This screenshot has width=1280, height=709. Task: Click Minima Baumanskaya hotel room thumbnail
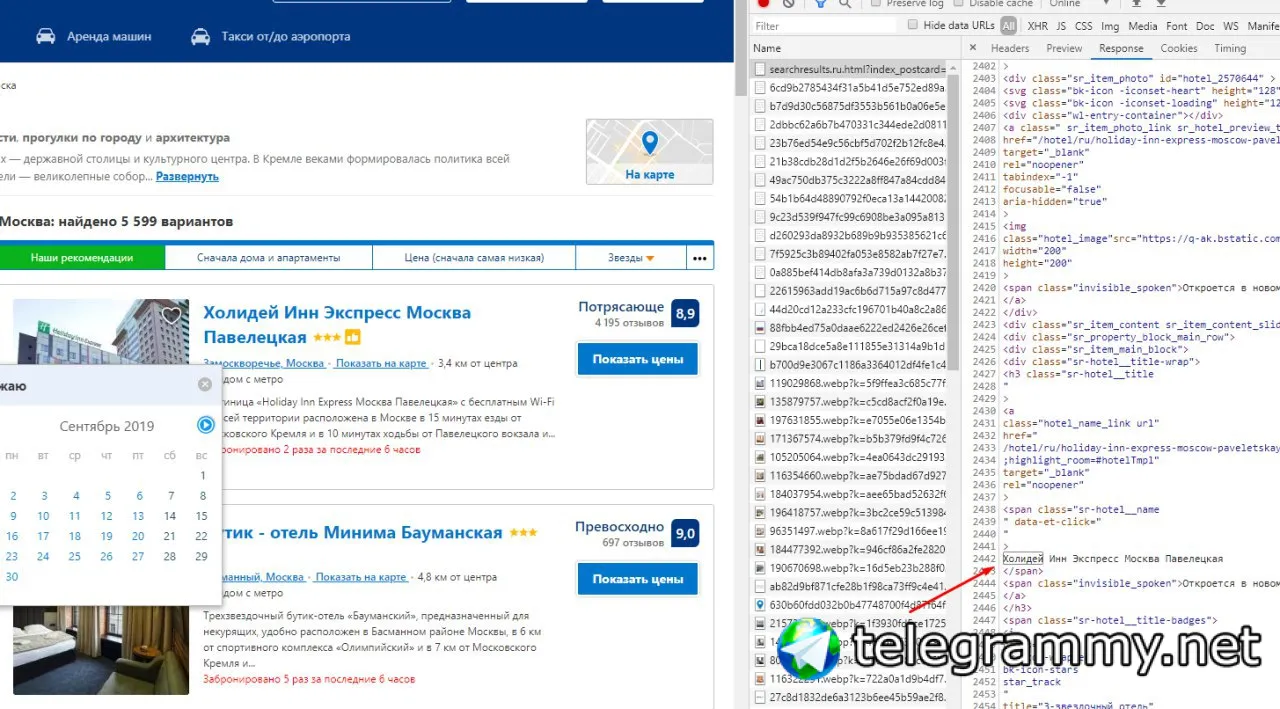101,650
